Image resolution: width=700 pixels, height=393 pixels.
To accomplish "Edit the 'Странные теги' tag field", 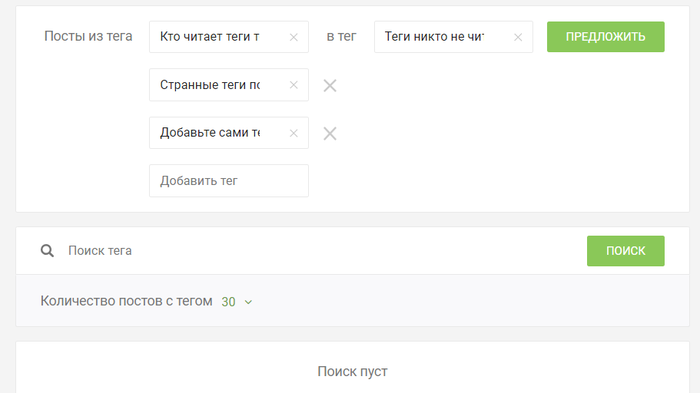I will [219, 85].
